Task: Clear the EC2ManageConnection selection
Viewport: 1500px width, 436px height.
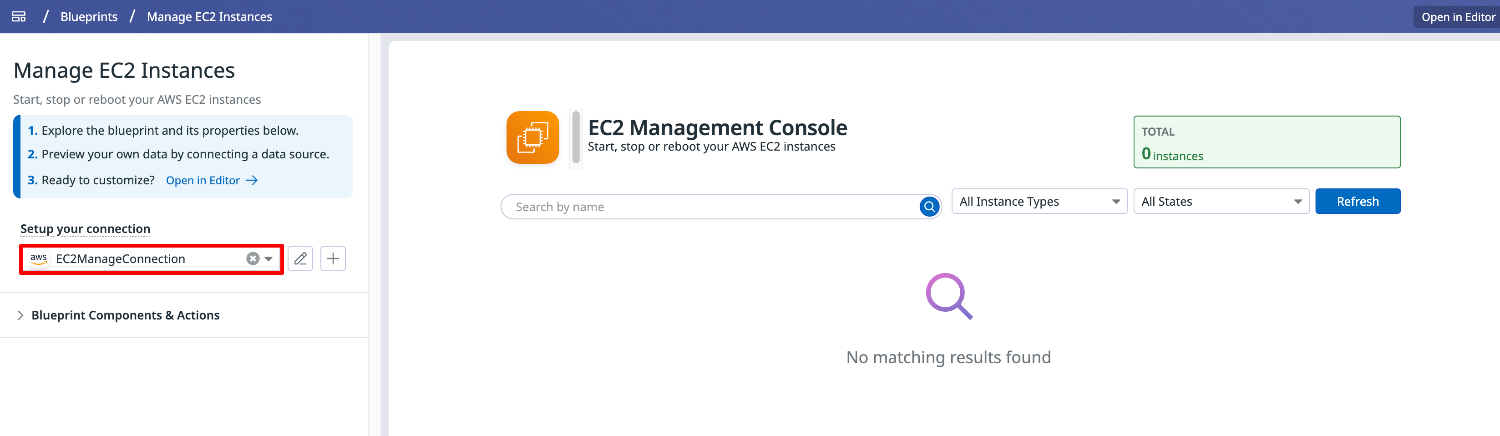Action: coord(253,259)
